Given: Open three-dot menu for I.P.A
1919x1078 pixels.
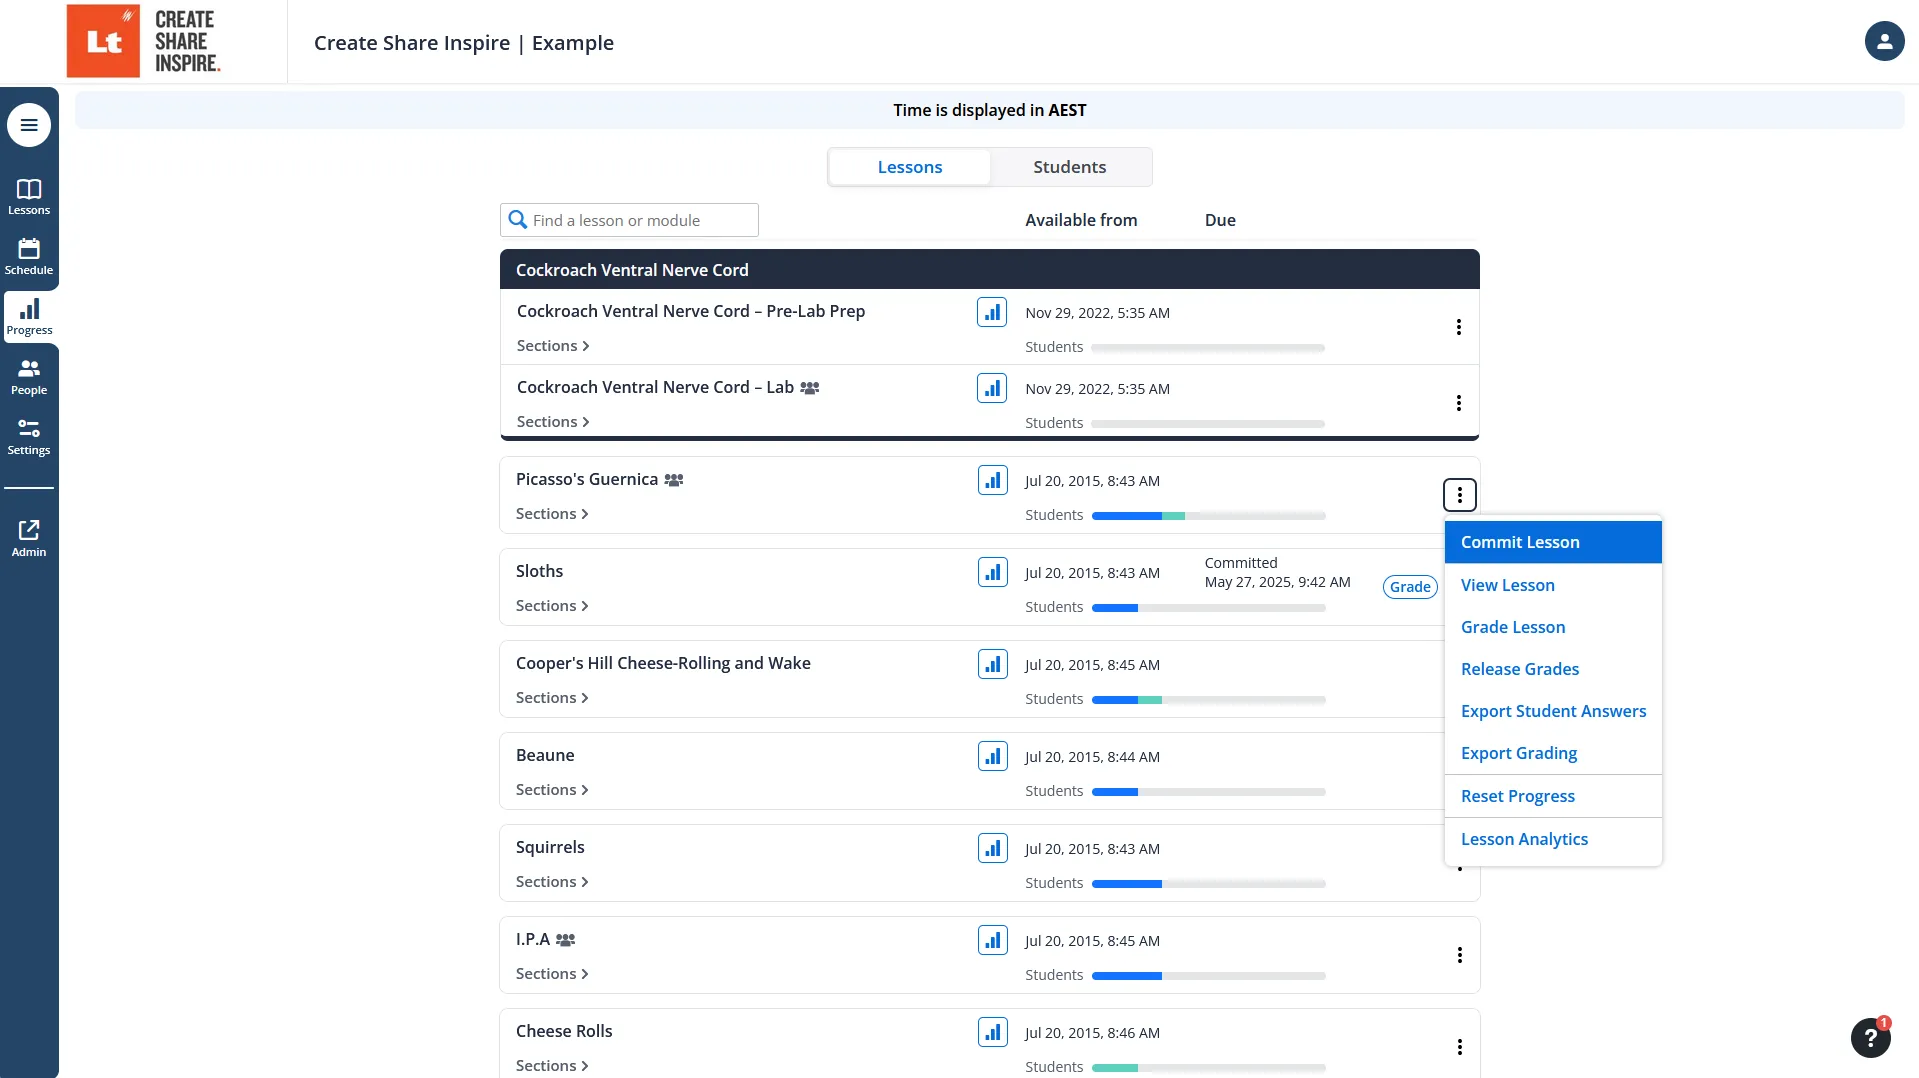Looking at the screenshot, I should pos(1460,955).
